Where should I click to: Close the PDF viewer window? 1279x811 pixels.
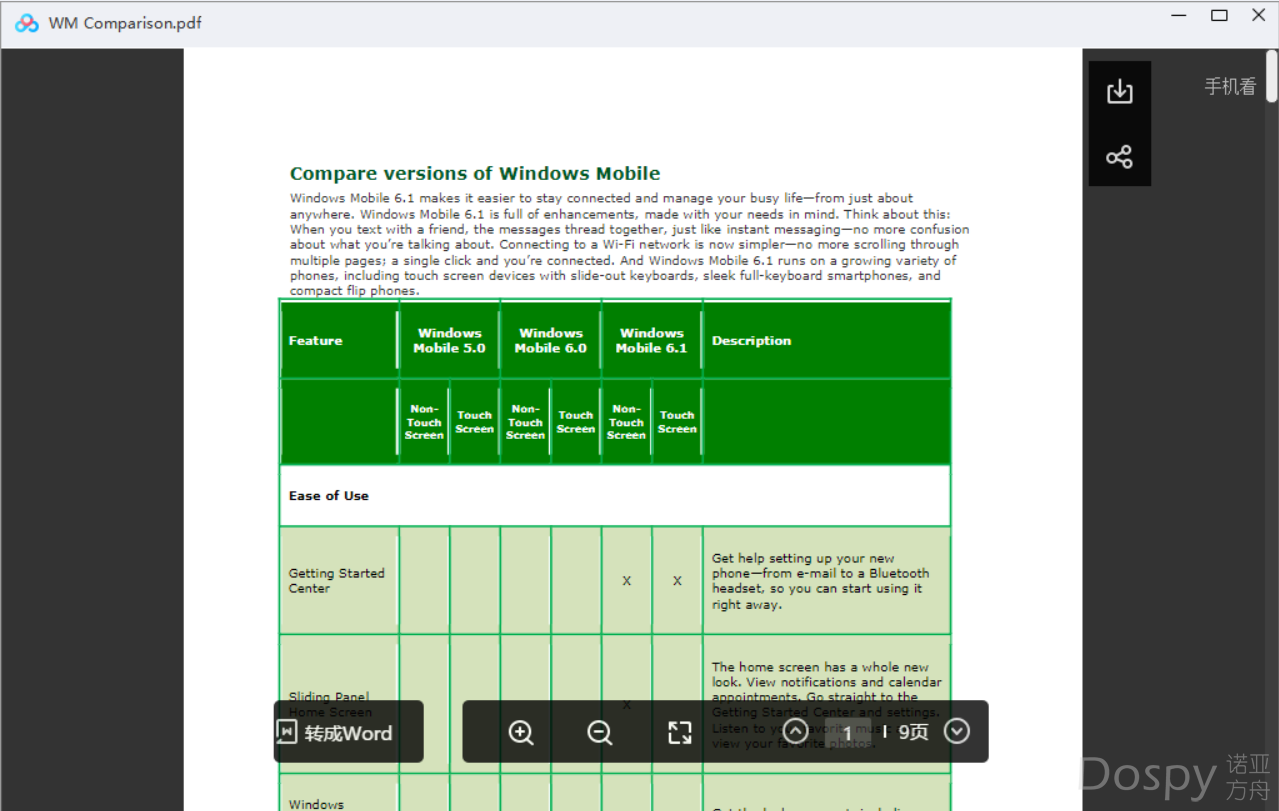coord(1259,15)
